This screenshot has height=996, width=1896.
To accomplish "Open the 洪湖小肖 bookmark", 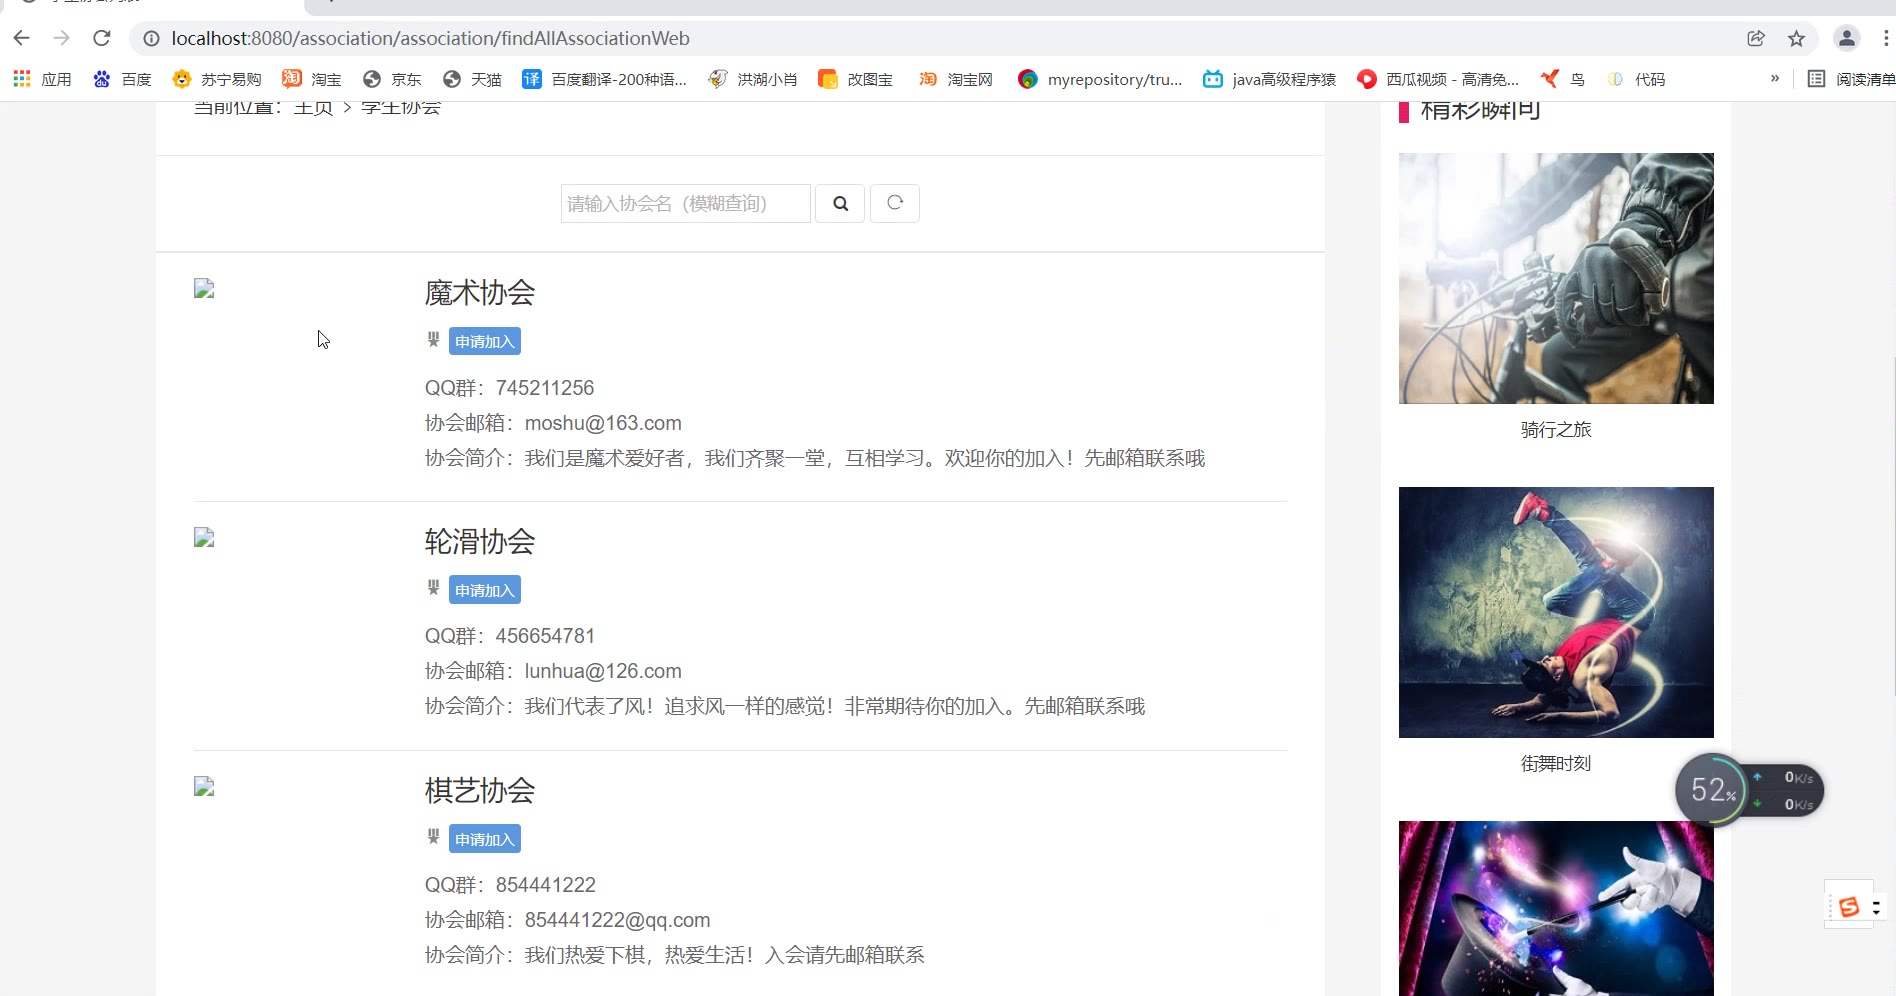I will point(753,79).
